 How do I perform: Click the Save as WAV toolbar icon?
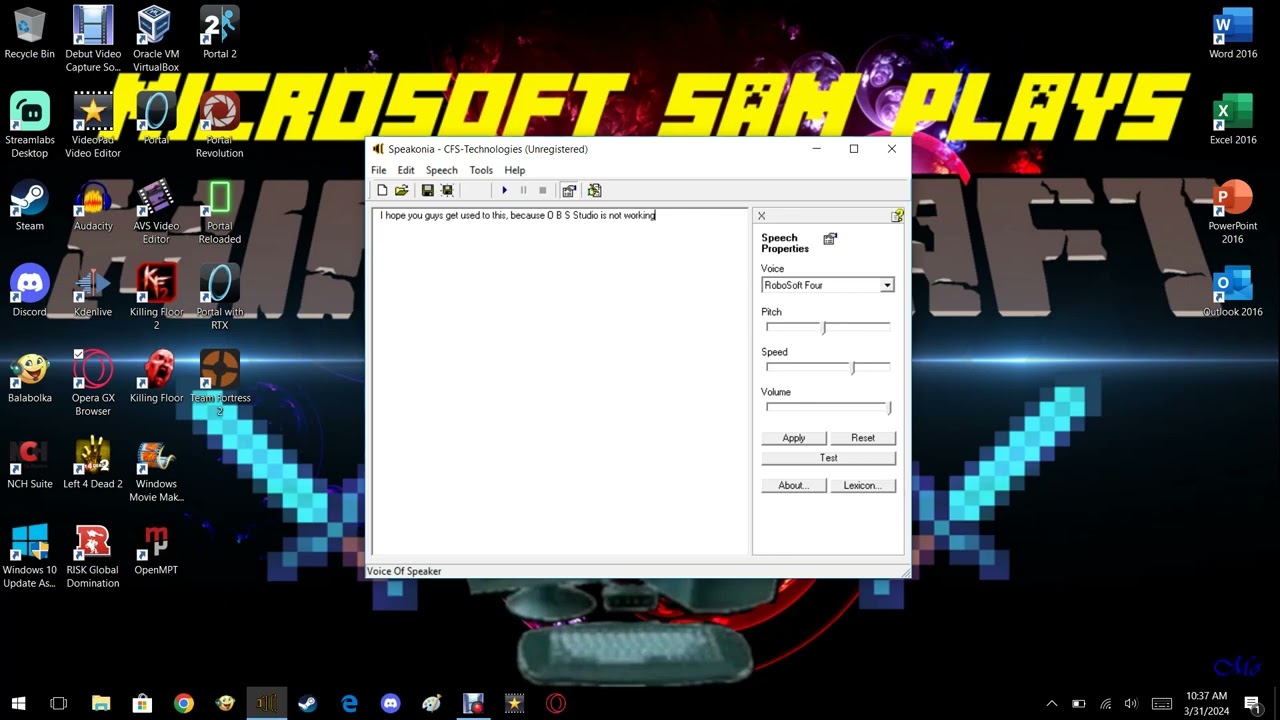point(447,190)
